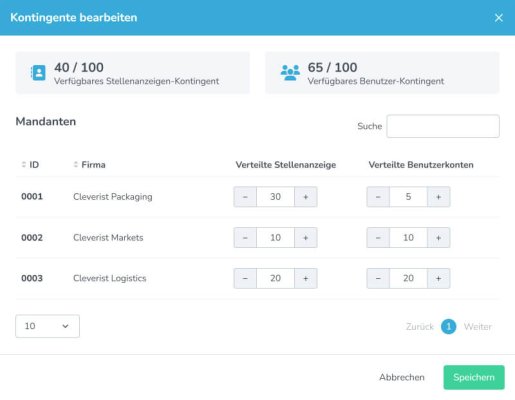Open the rows-per-page dropdown showing 10
This screenshot has height=400, width=515.
coord(47,326)
